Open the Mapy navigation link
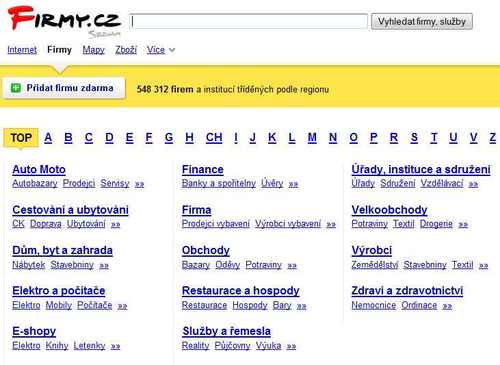Screen dimensions: 500x365 (x=94, y=50)
